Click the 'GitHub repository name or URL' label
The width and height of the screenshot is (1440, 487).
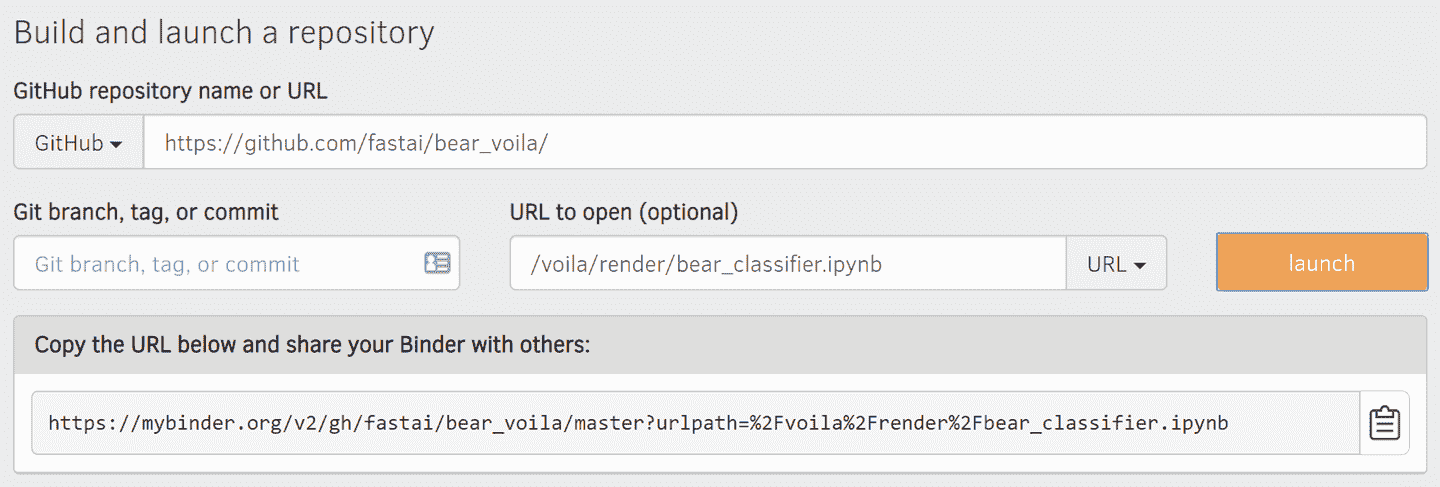coord(171,91)
